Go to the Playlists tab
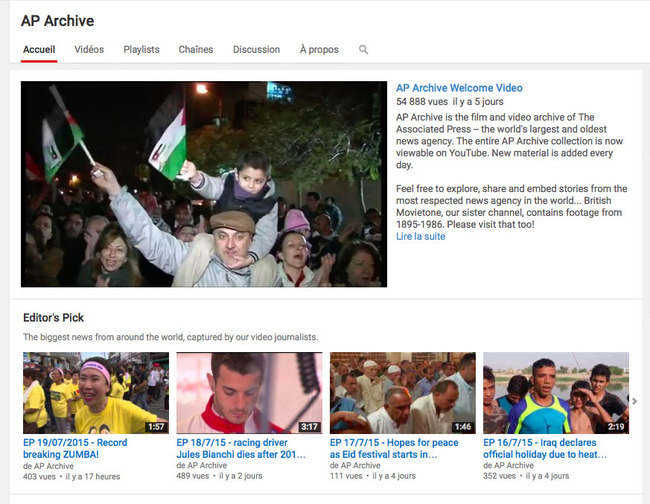Image resolution: width=650 pixels, height=504 pixels. pos(141,49)
